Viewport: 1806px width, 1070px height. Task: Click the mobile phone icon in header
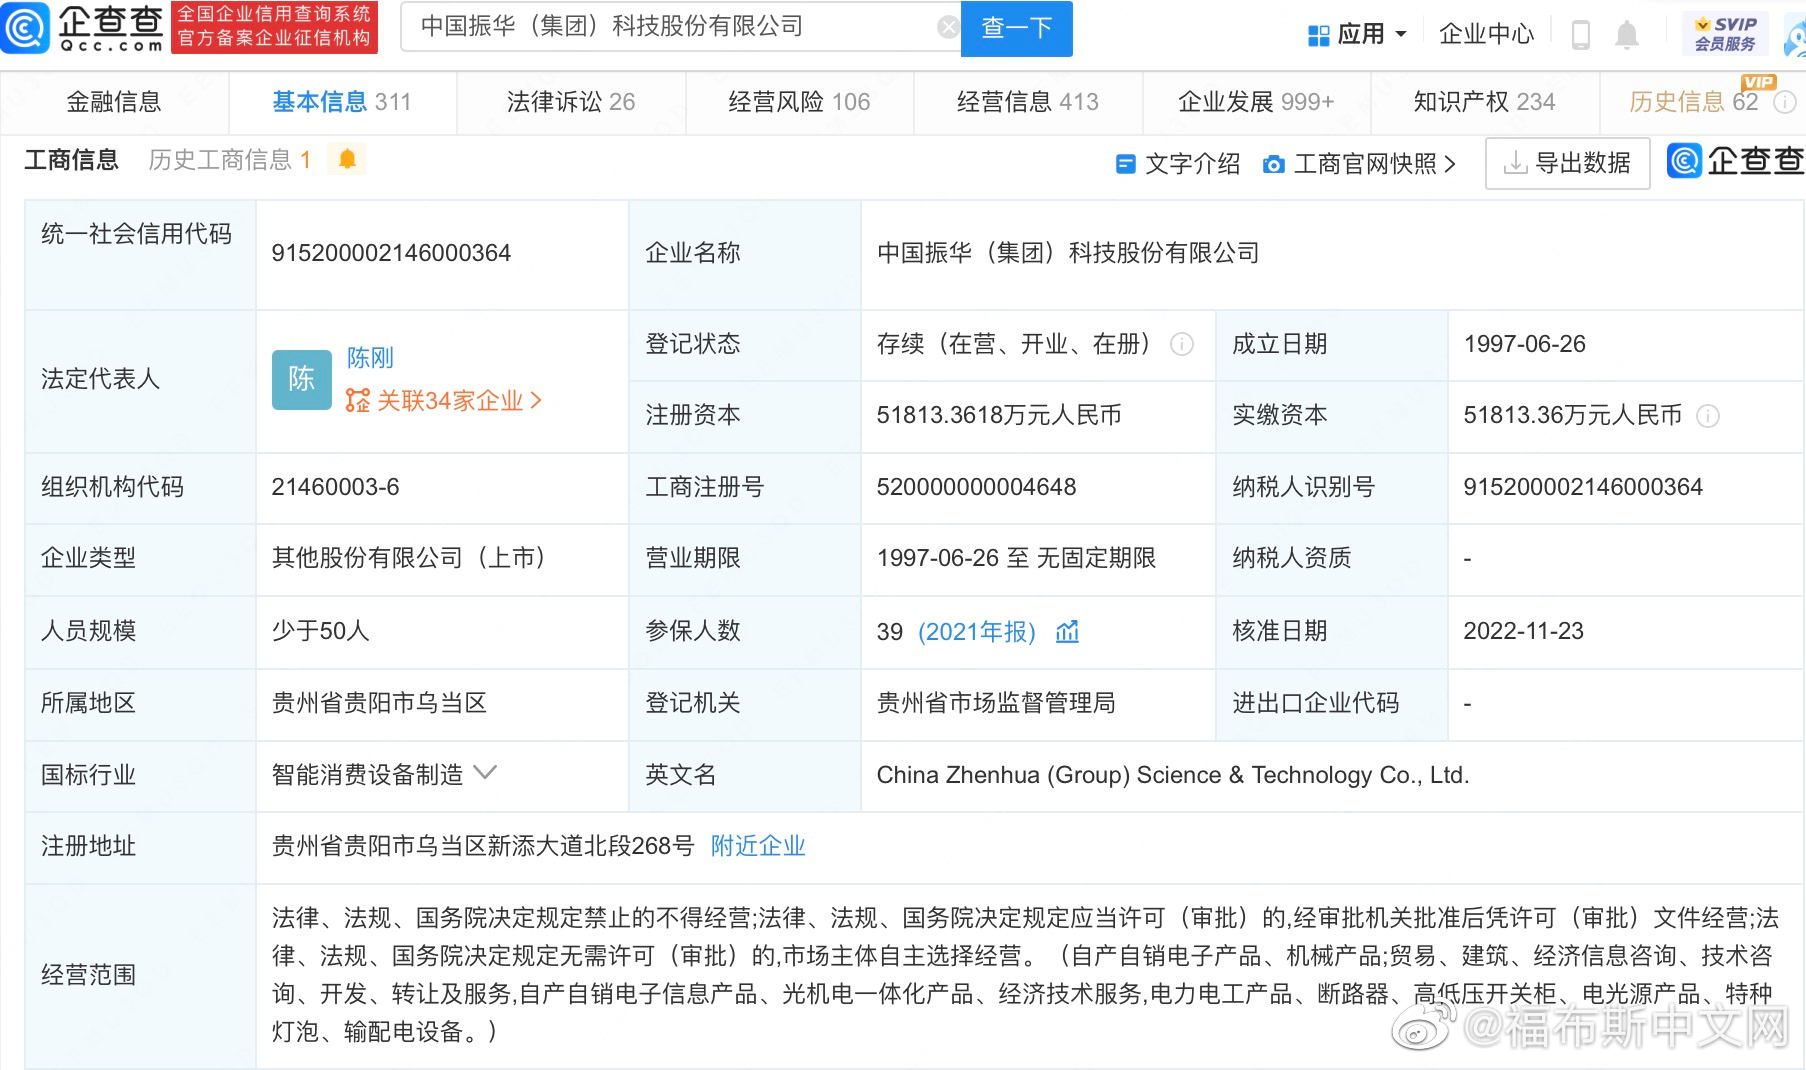(1581, 35)
